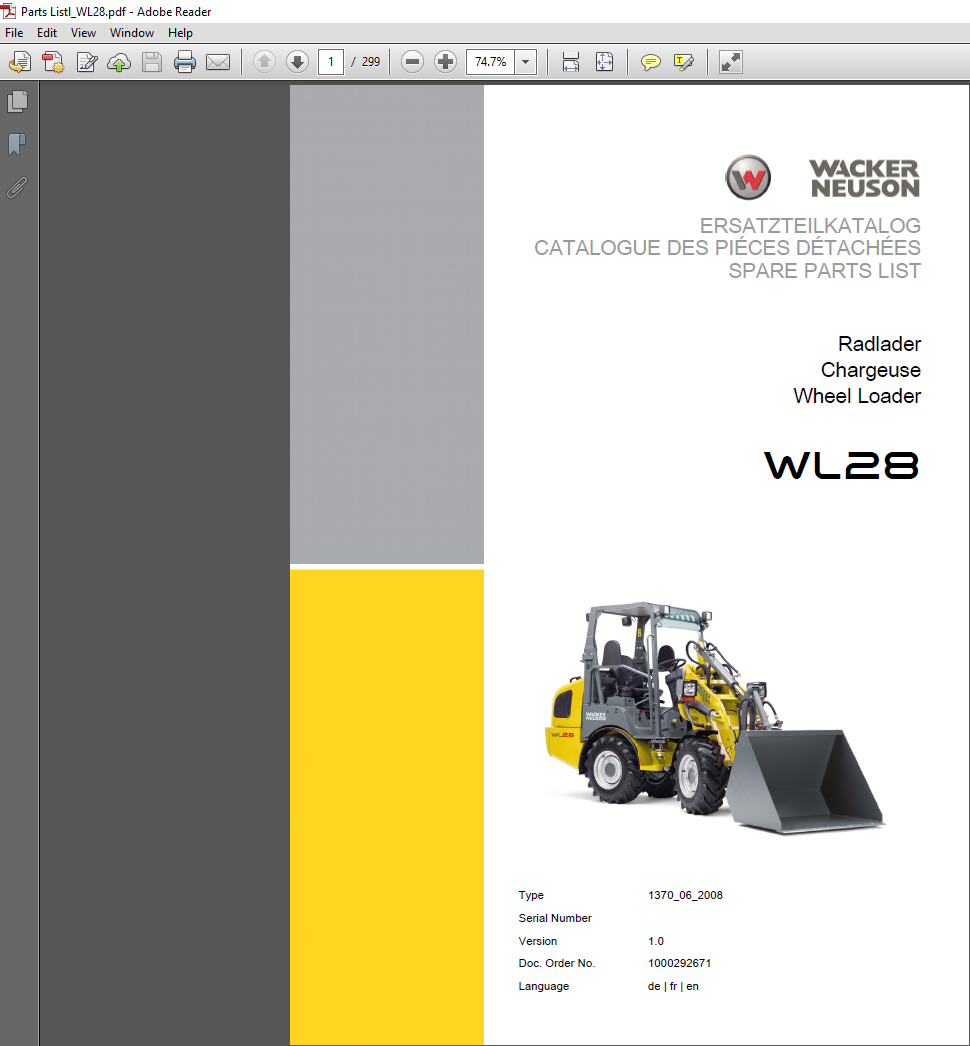Select the highlight text tool
Viewport: 970px width, 1046px height.
tap(684, 62)
